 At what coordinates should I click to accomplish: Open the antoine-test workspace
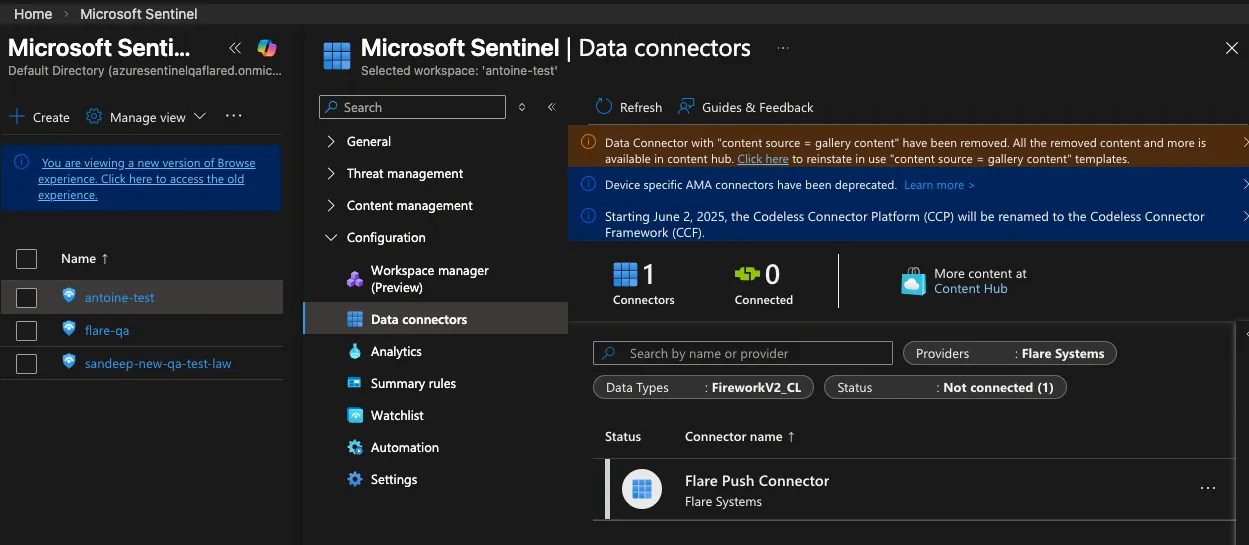[119, 297]
